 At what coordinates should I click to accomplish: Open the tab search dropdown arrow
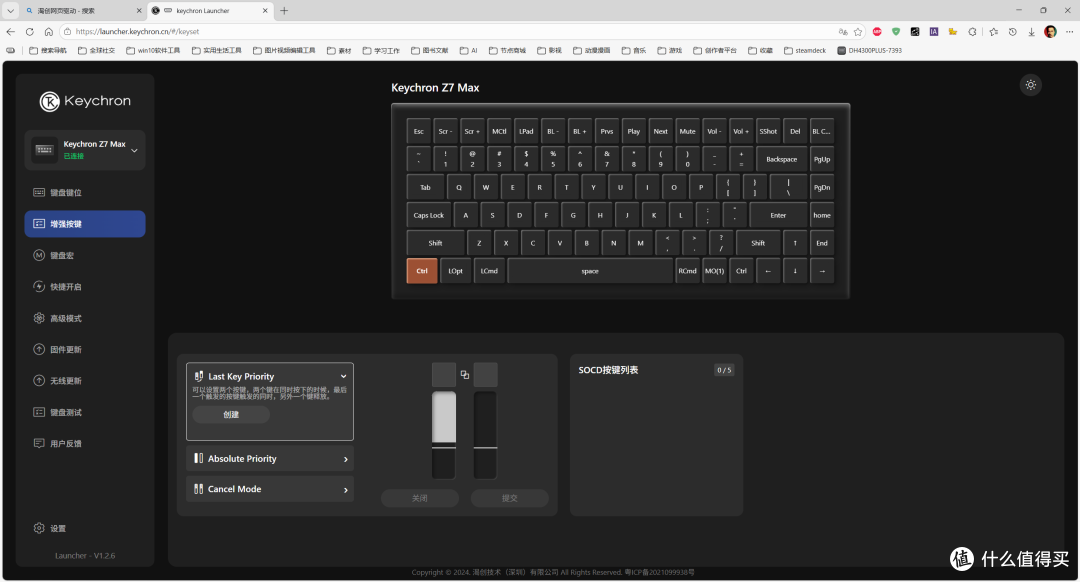tap(10, 10)
